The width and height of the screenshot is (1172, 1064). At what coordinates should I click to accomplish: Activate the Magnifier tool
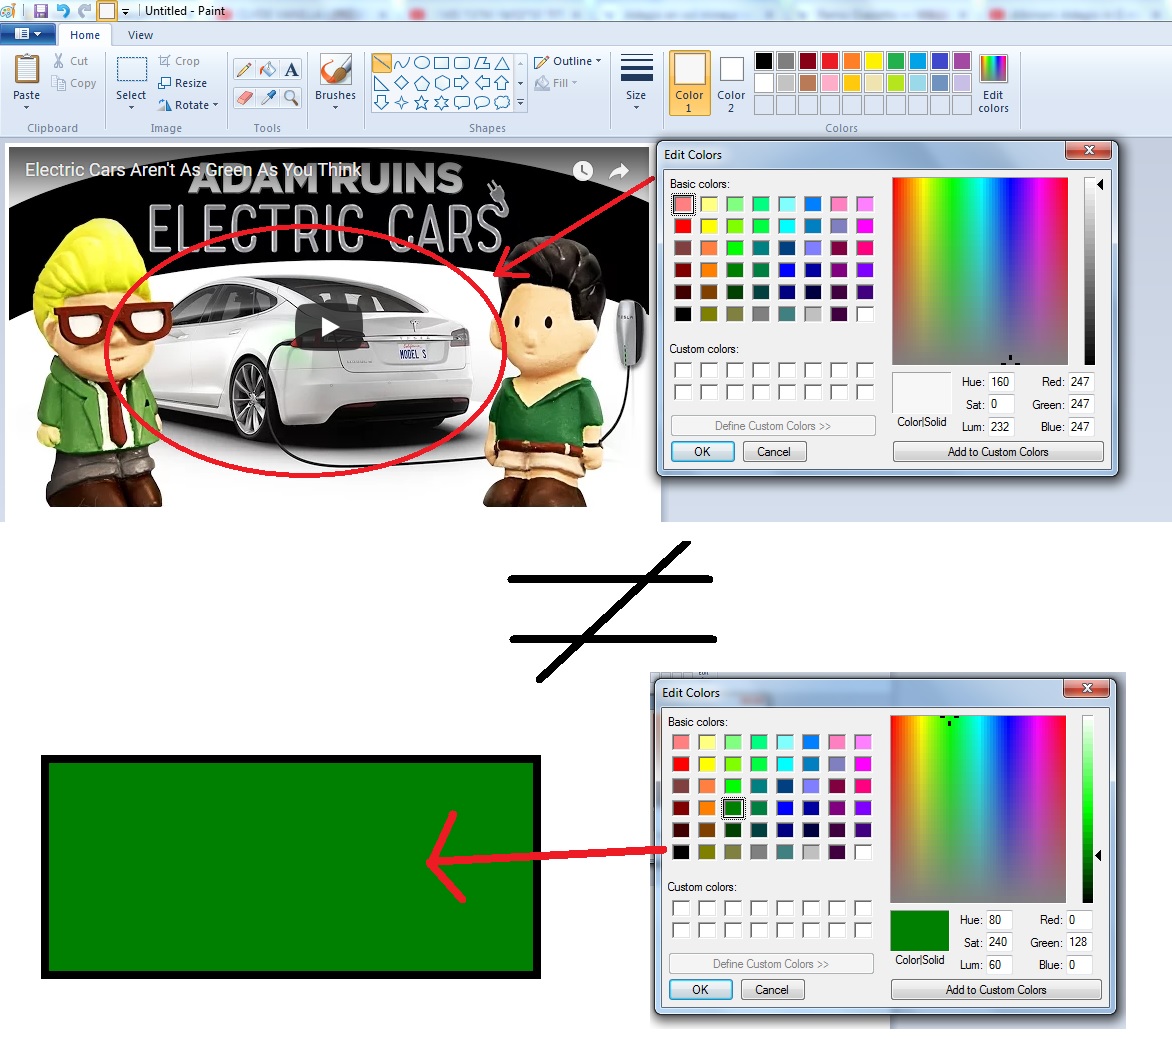pyautogui.click(x=291, y=97)
